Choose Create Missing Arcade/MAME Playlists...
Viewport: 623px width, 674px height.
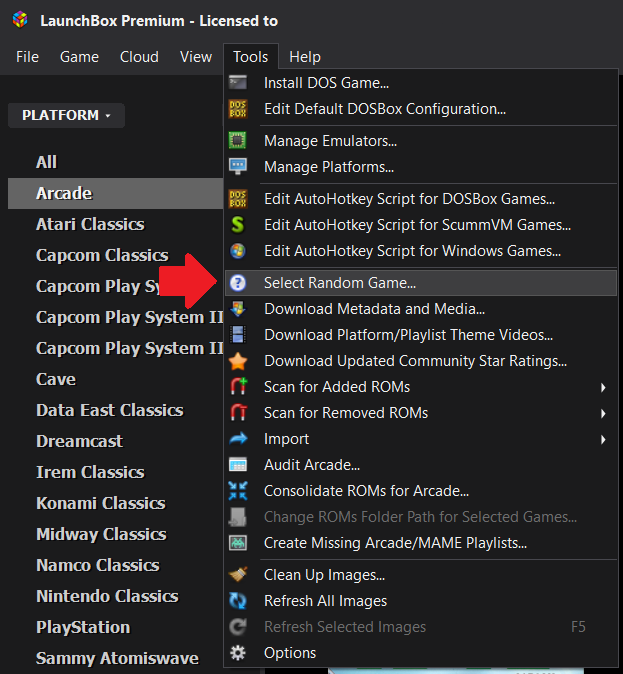(421, 543)
